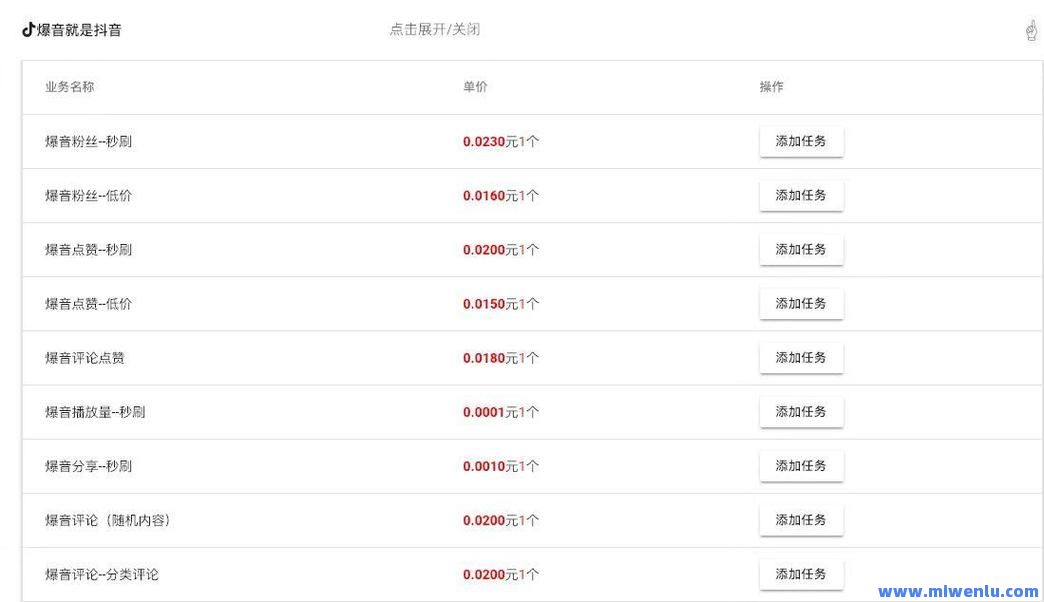Click the pointing finger hand icon

pyautogui.click(x=1030, y=30)
